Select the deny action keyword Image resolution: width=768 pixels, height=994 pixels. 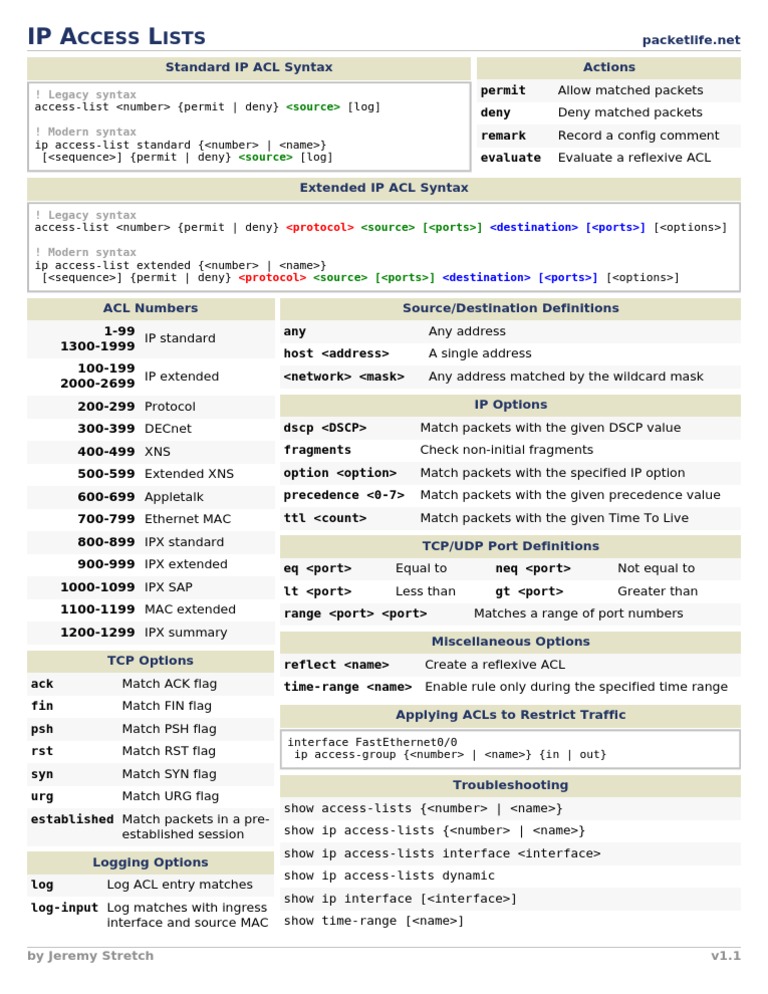click(x=495, y=112)
